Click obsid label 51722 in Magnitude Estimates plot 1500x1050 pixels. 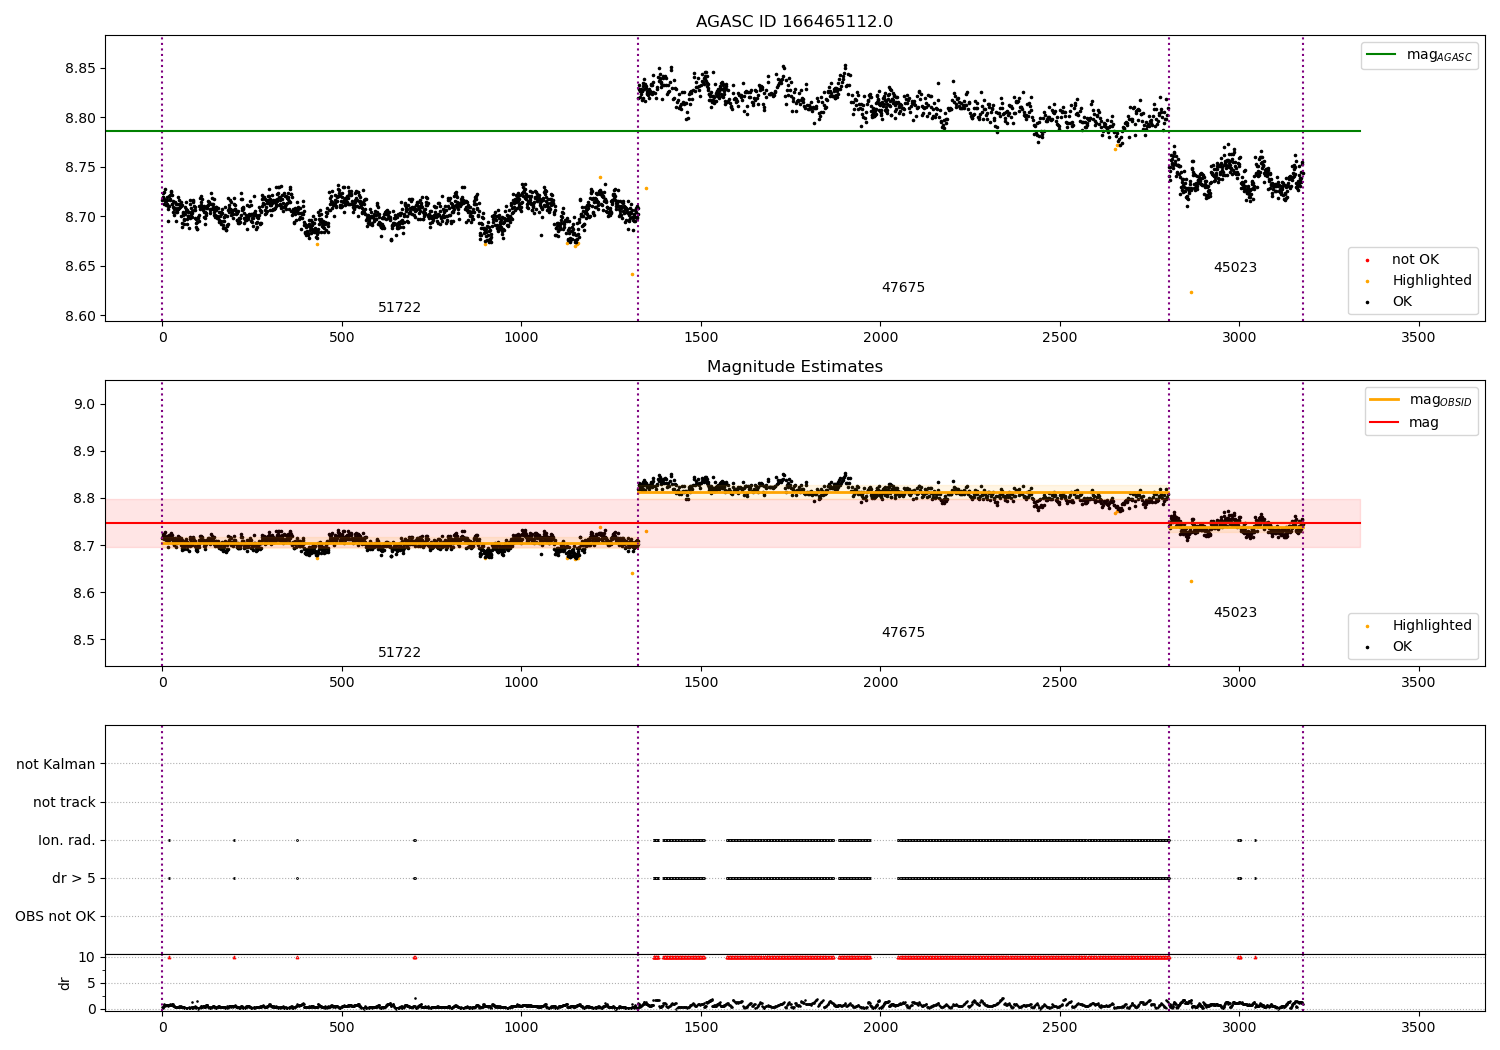[399, 653]
